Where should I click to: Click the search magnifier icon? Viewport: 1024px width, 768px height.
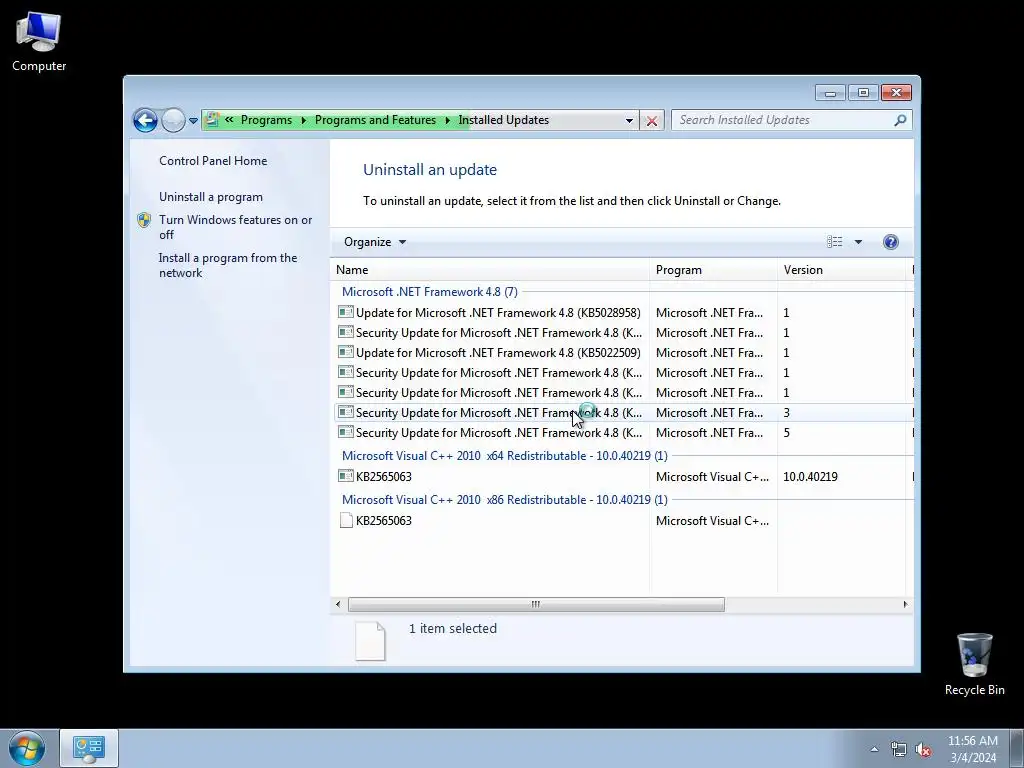[900, 120]
